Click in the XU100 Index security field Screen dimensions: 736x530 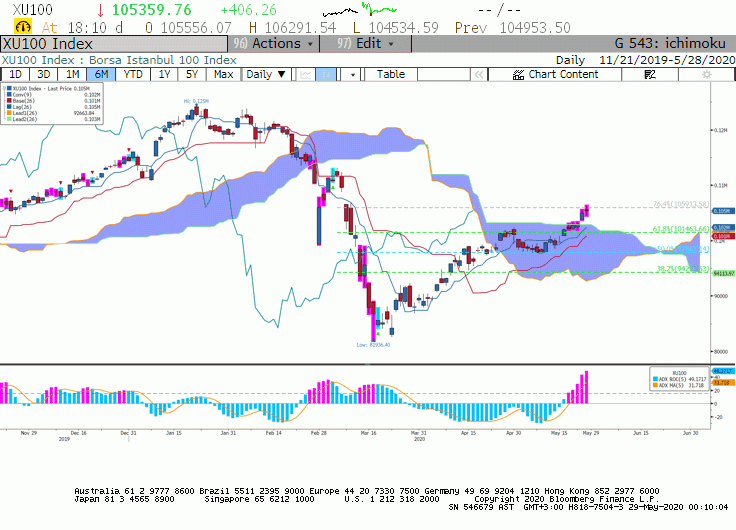pos(114,44)
